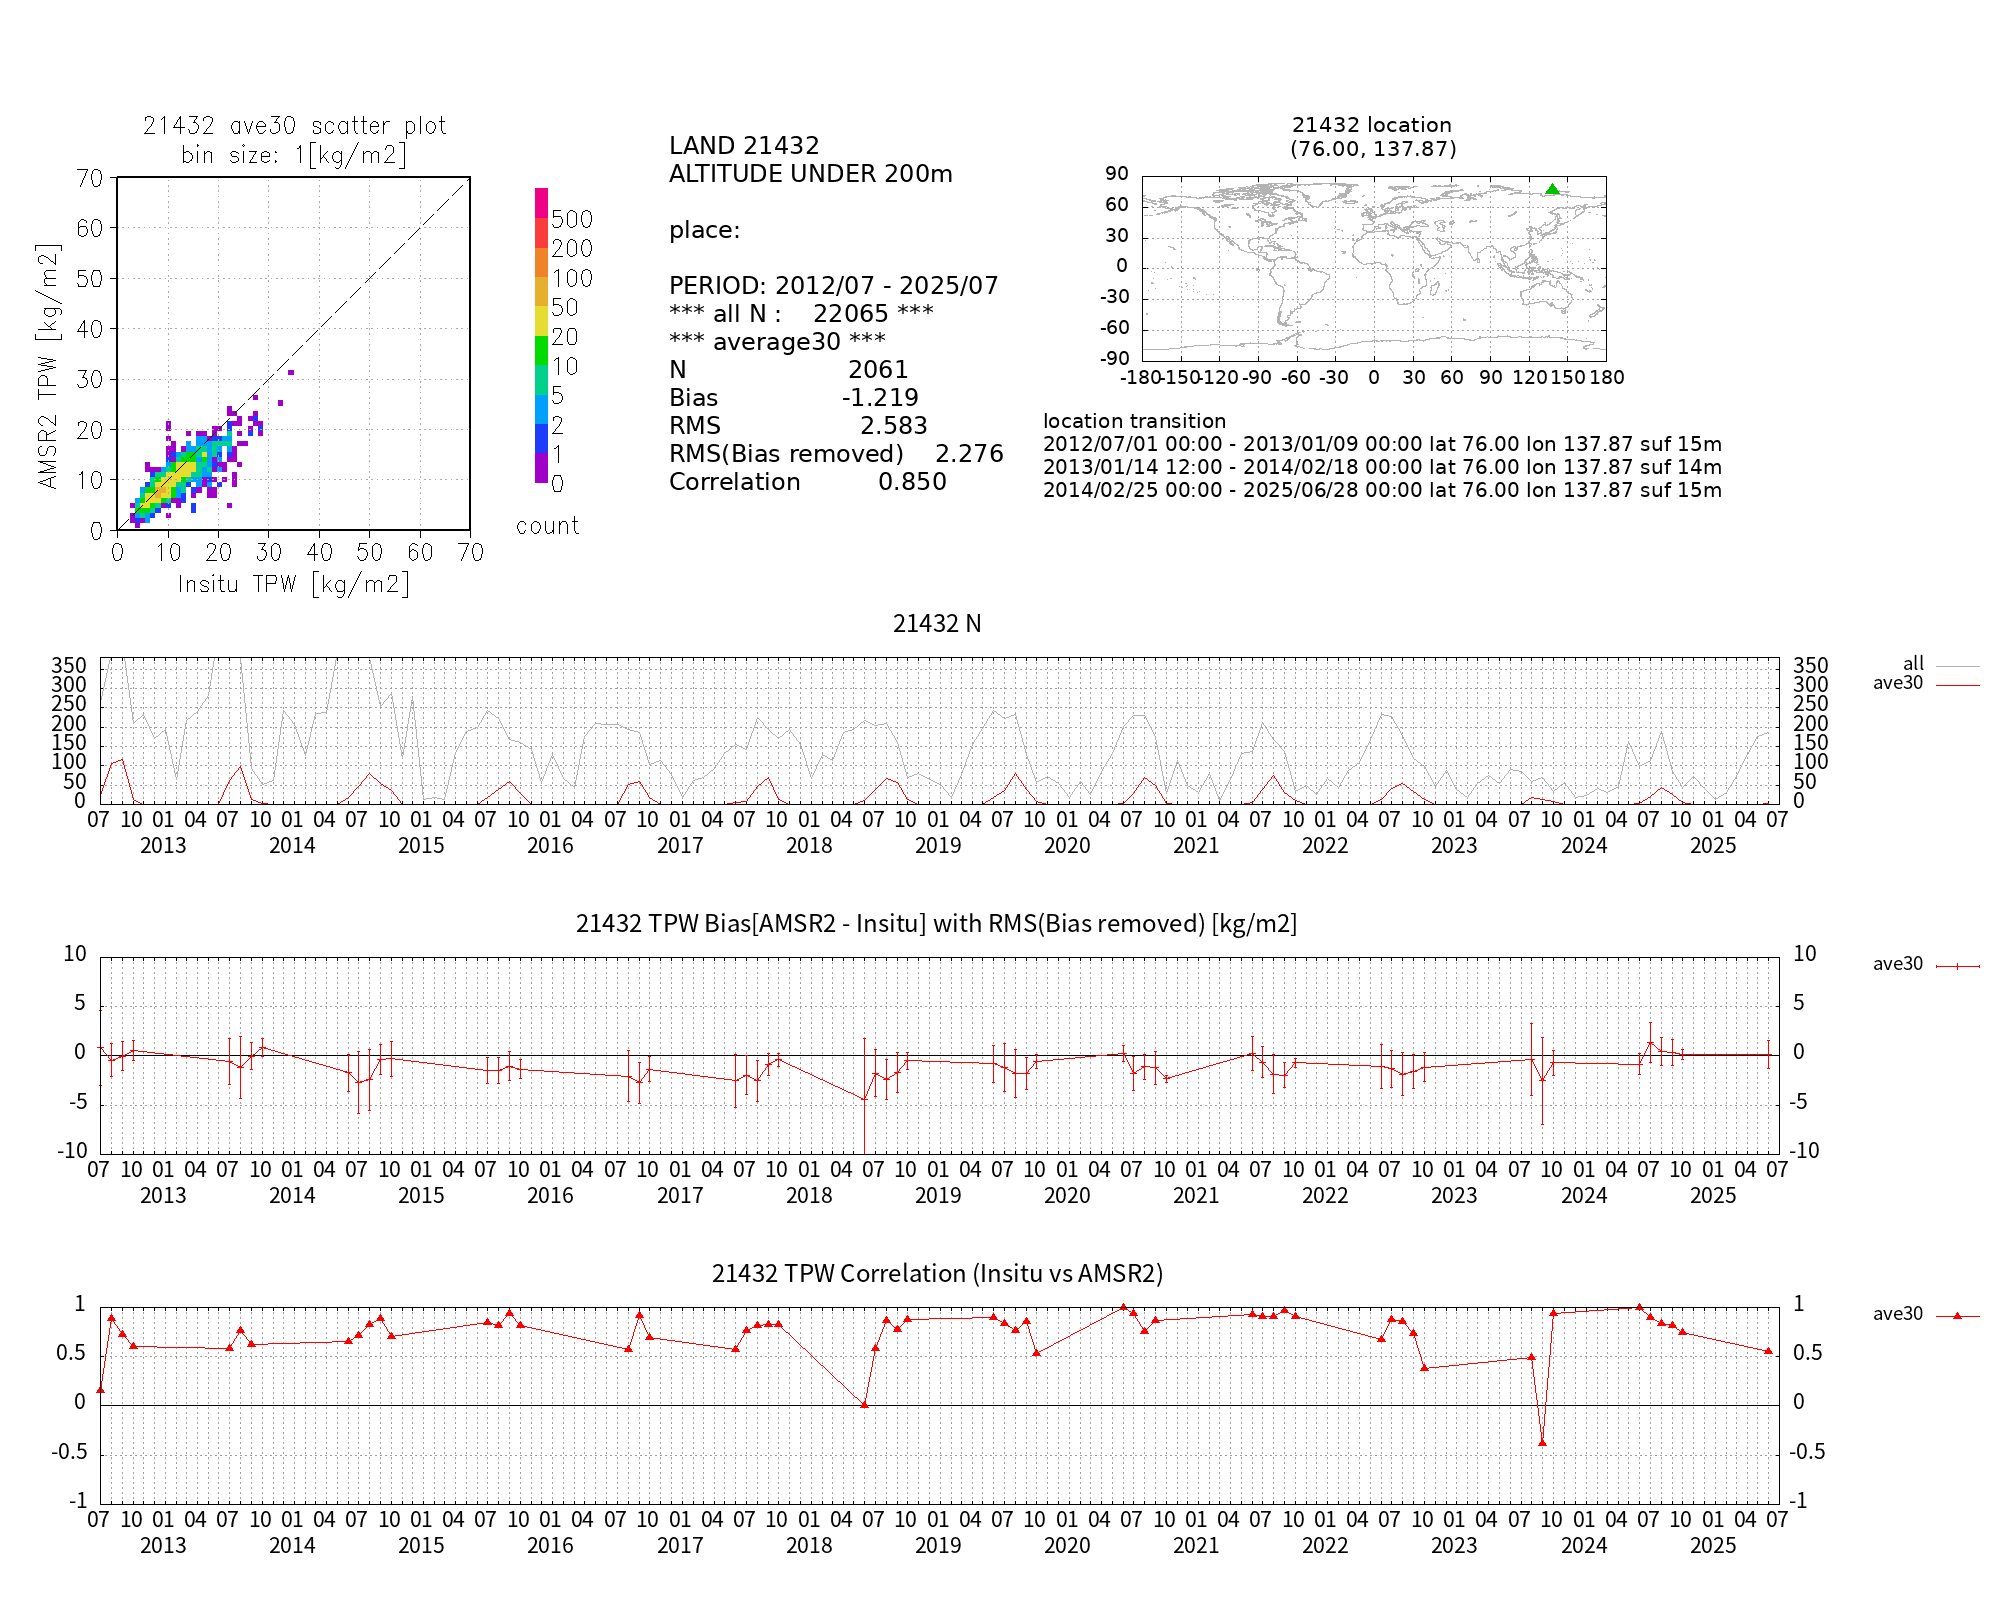The image size is (2000, 1600).
Task: Click the '21432 ave30 scatter plot' title
Action: coord(294,126)
